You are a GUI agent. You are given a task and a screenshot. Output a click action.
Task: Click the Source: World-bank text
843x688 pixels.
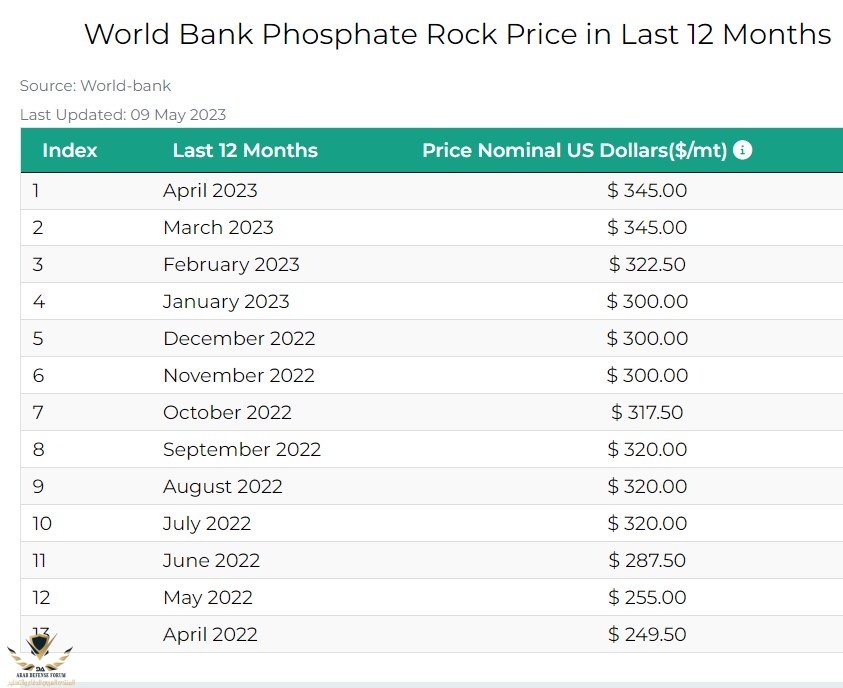[x=95, y=86]
